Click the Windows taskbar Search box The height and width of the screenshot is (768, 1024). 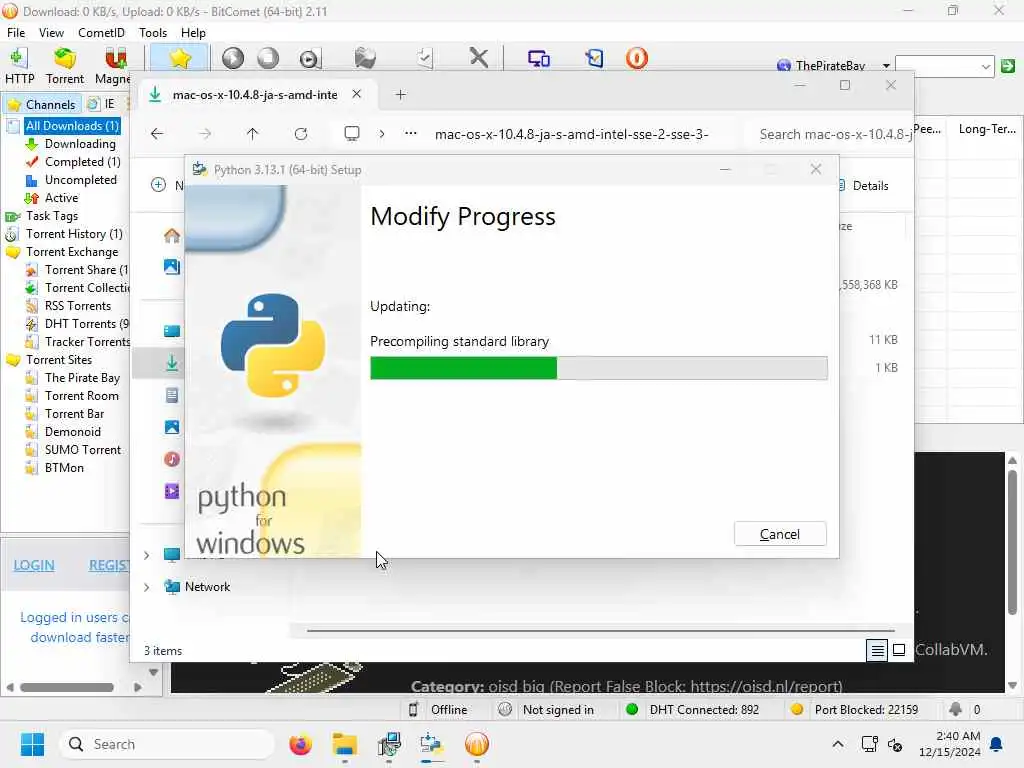click(167, 744)
